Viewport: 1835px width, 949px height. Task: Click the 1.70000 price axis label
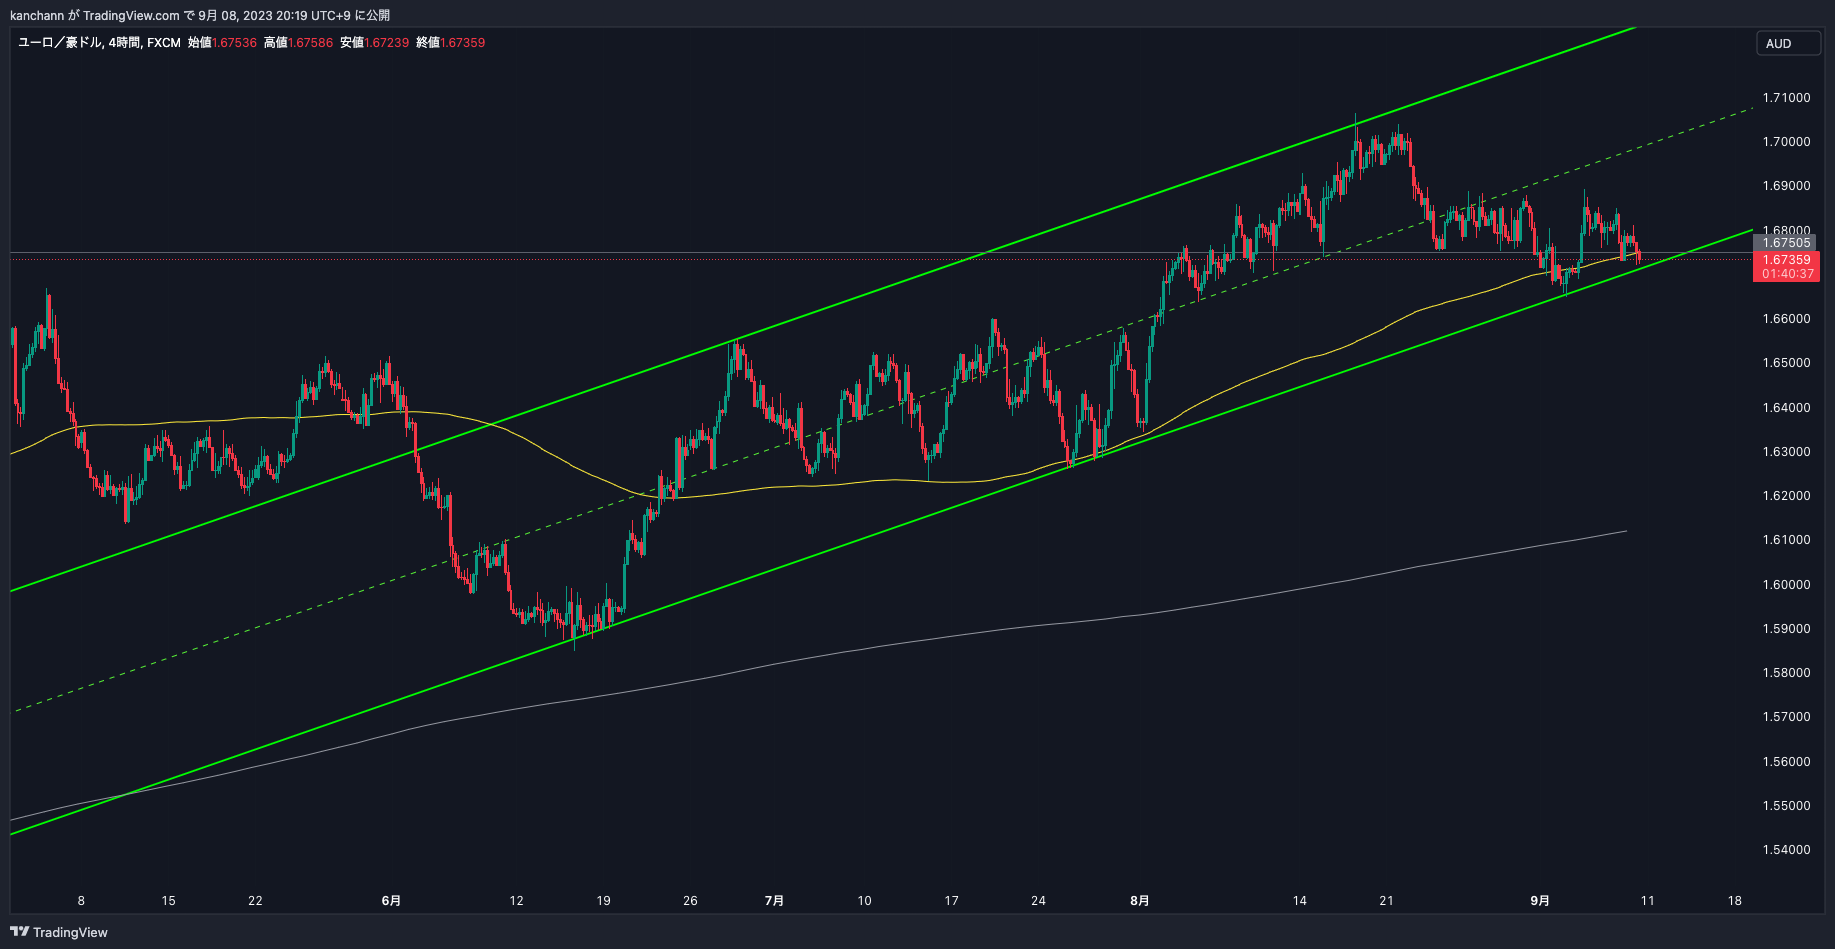pos(1786,141)
